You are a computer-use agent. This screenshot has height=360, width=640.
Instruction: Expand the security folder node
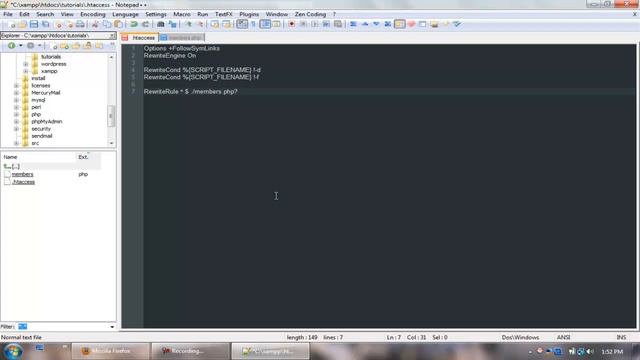(16, 129)
